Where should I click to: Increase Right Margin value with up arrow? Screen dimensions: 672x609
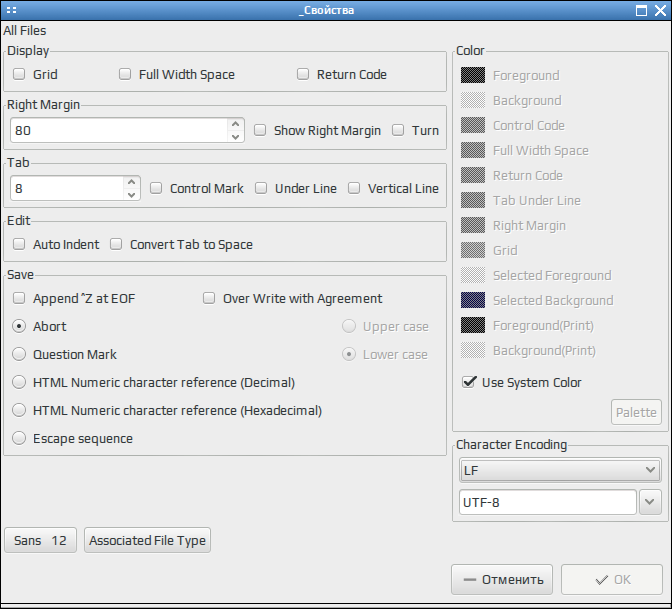pyautogui.click(x=235, y=124)
